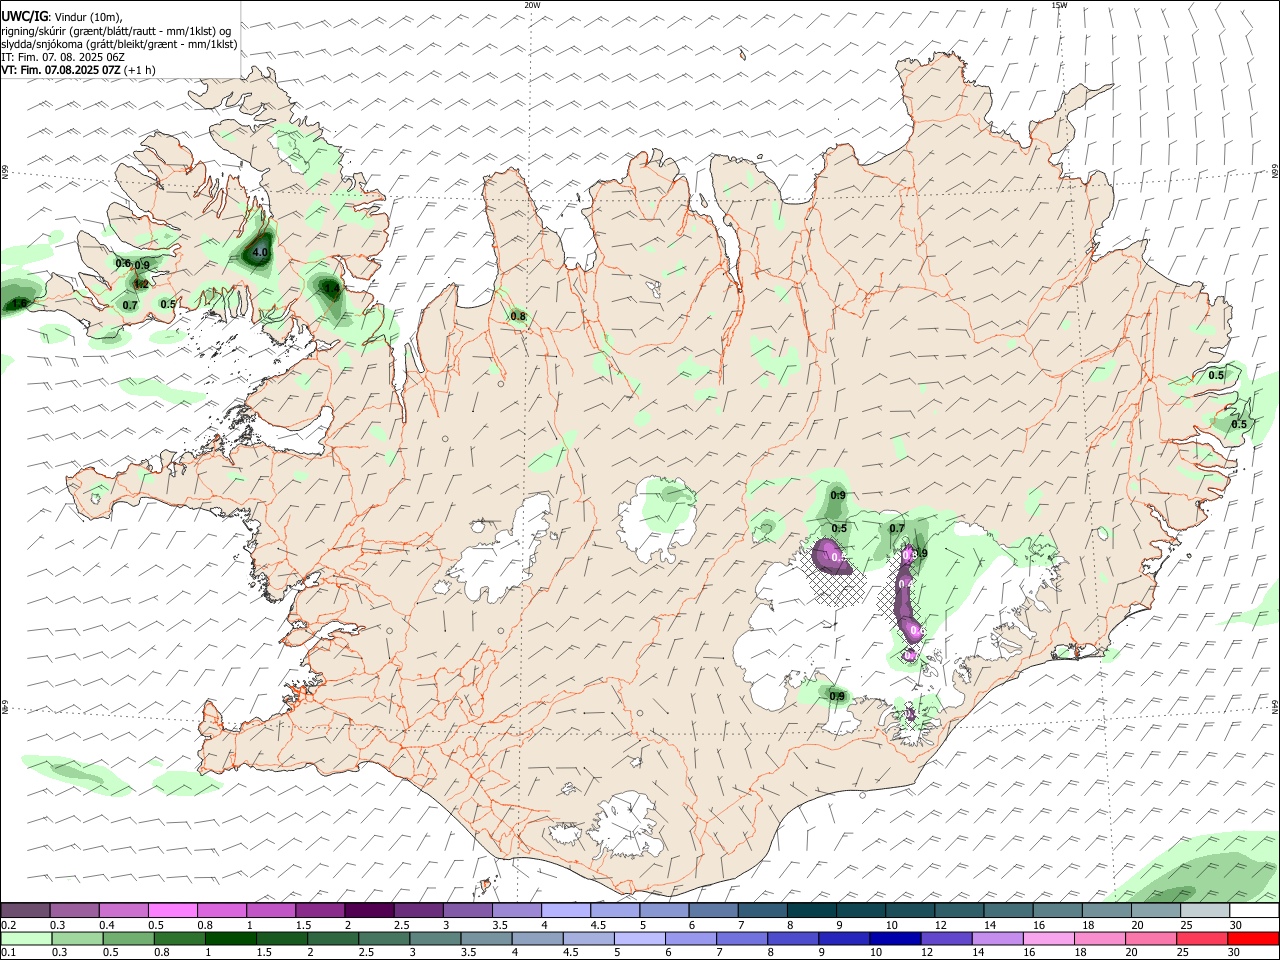
Task: Select the white 30 swatch, top legend row
Action: coord(1255,911)
